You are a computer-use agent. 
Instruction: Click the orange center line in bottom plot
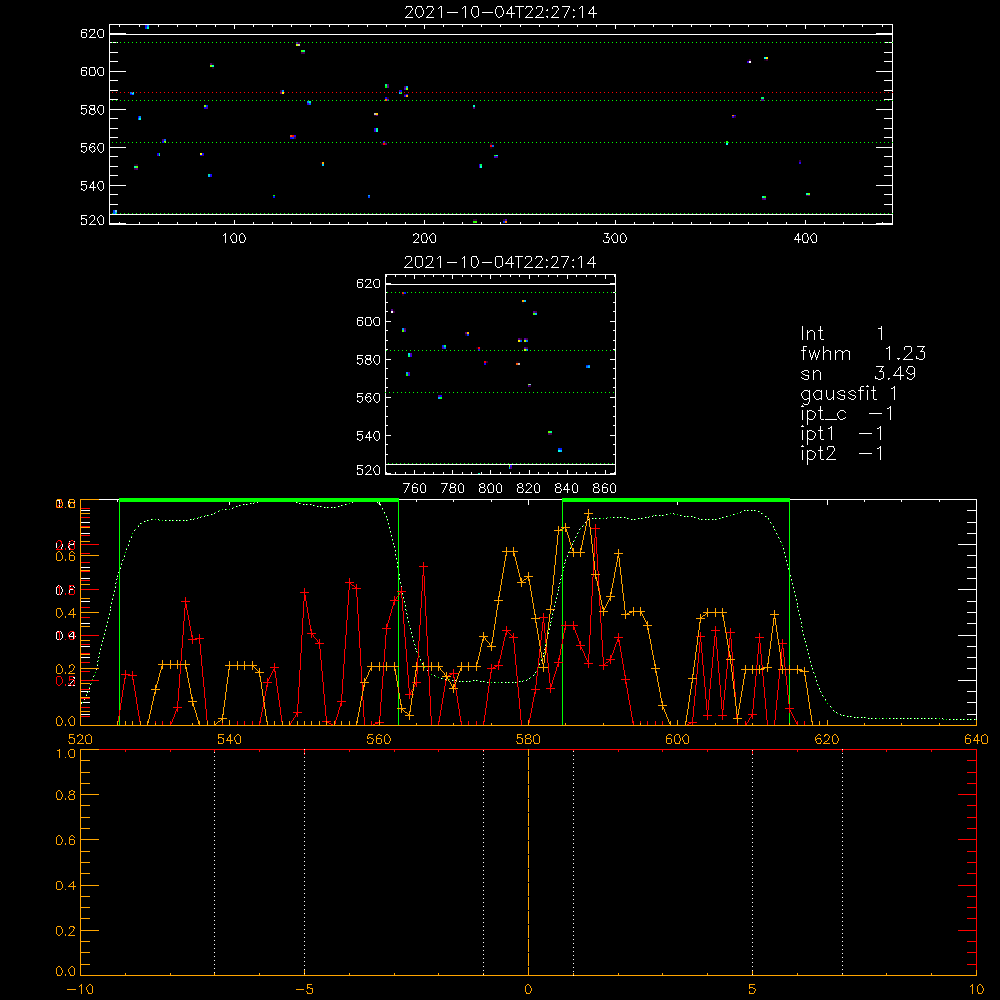pyautogui.click(x=528, y=862)
